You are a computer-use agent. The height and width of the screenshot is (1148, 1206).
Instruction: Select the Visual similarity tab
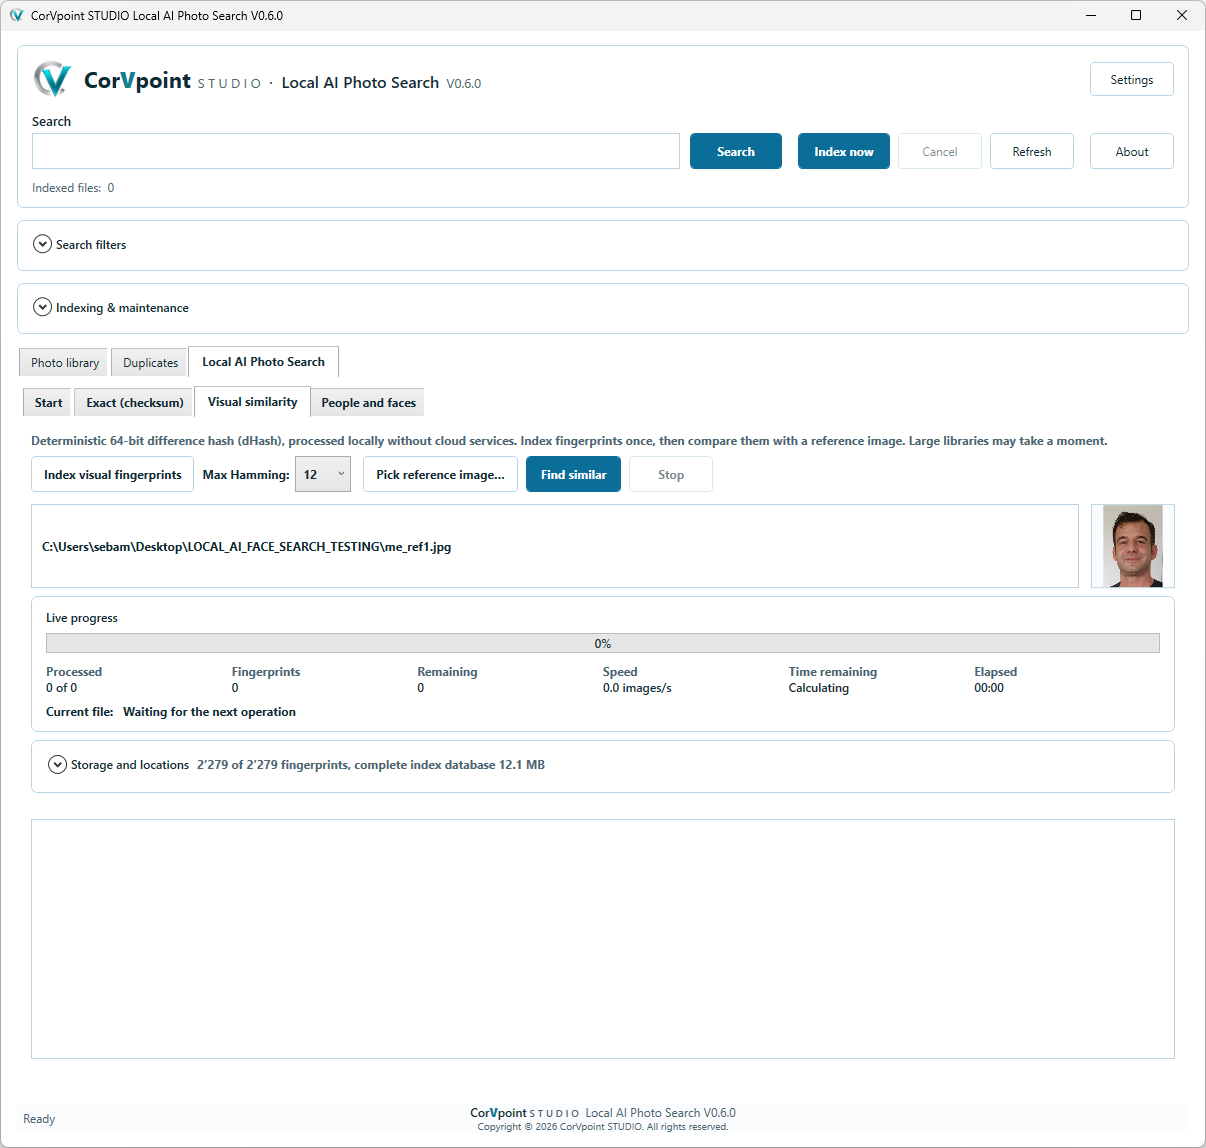click(x=252, y=402)
